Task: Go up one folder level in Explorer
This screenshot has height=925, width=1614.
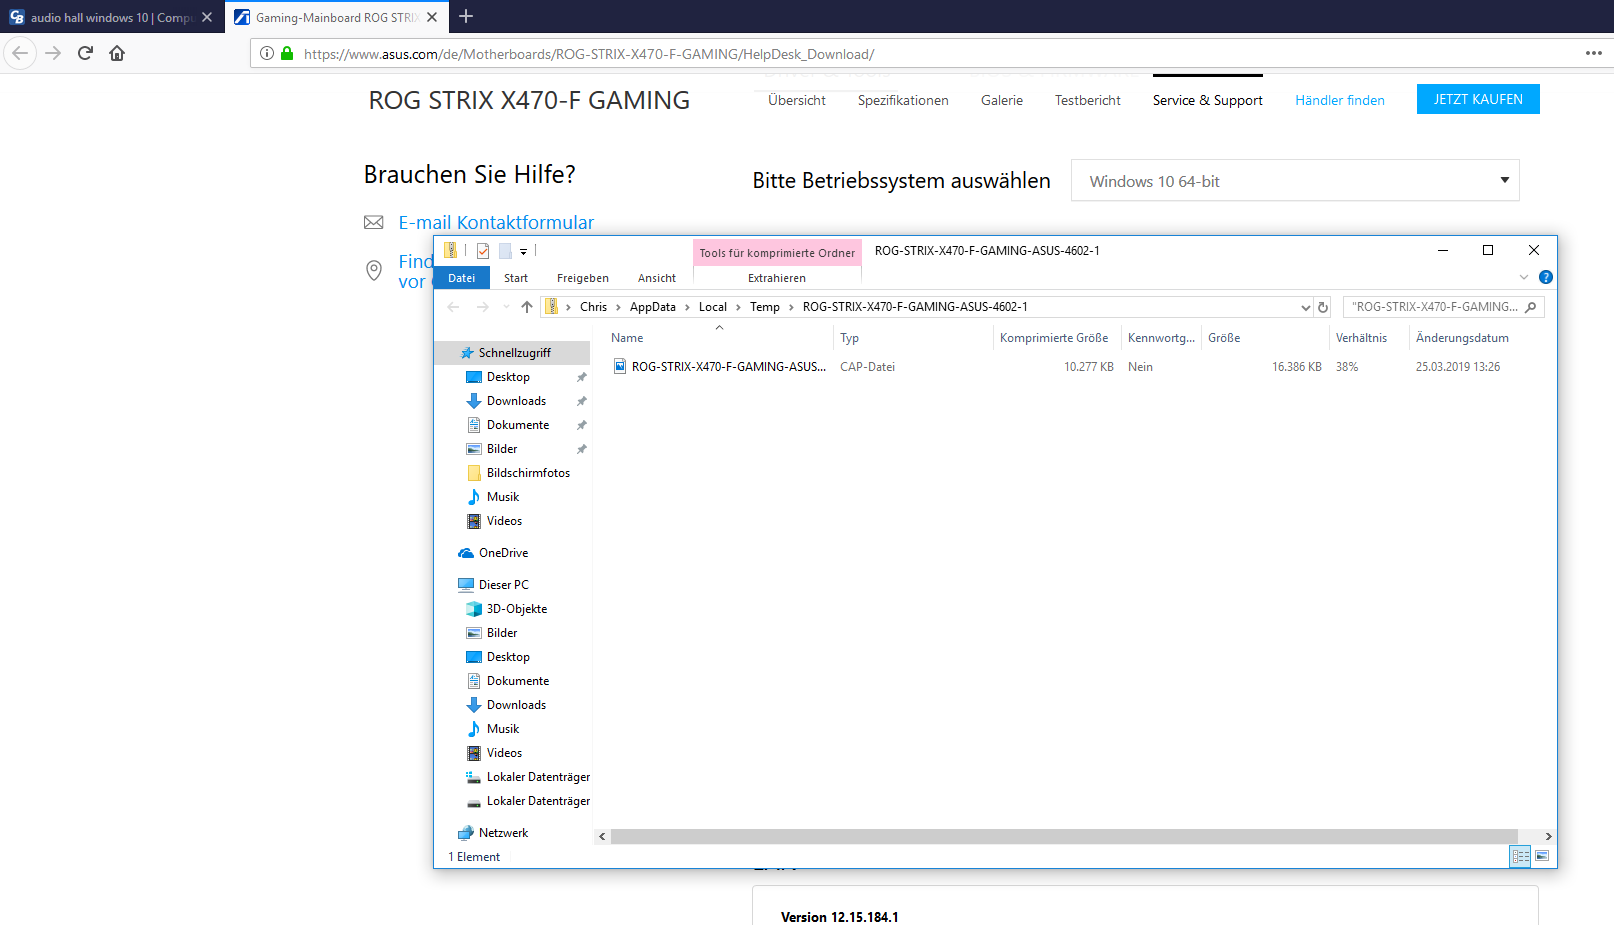Action: 527,307
